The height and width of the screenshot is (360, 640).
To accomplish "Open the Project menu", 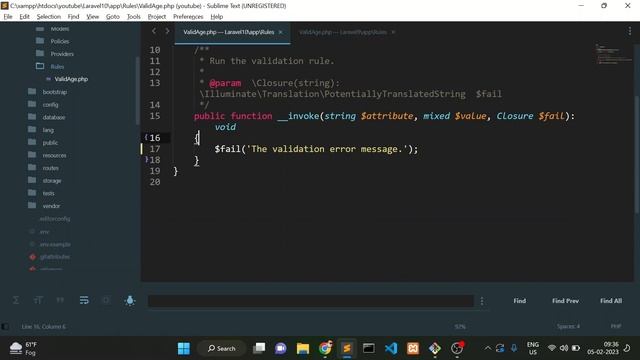I will click(157, 17).
